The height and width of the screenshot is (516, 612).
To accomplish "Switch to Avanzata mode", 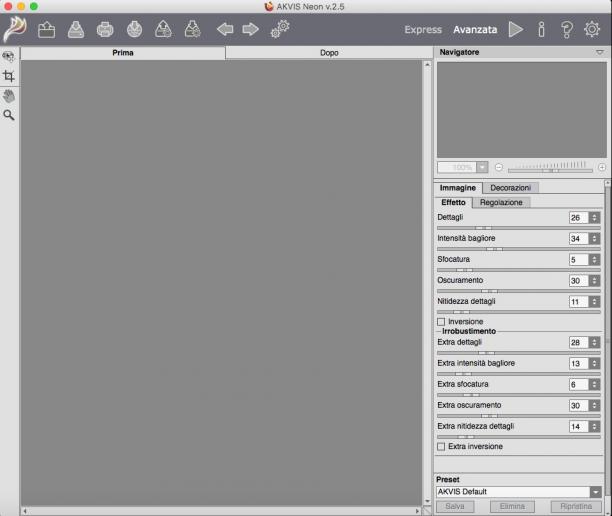I will 475,30.
